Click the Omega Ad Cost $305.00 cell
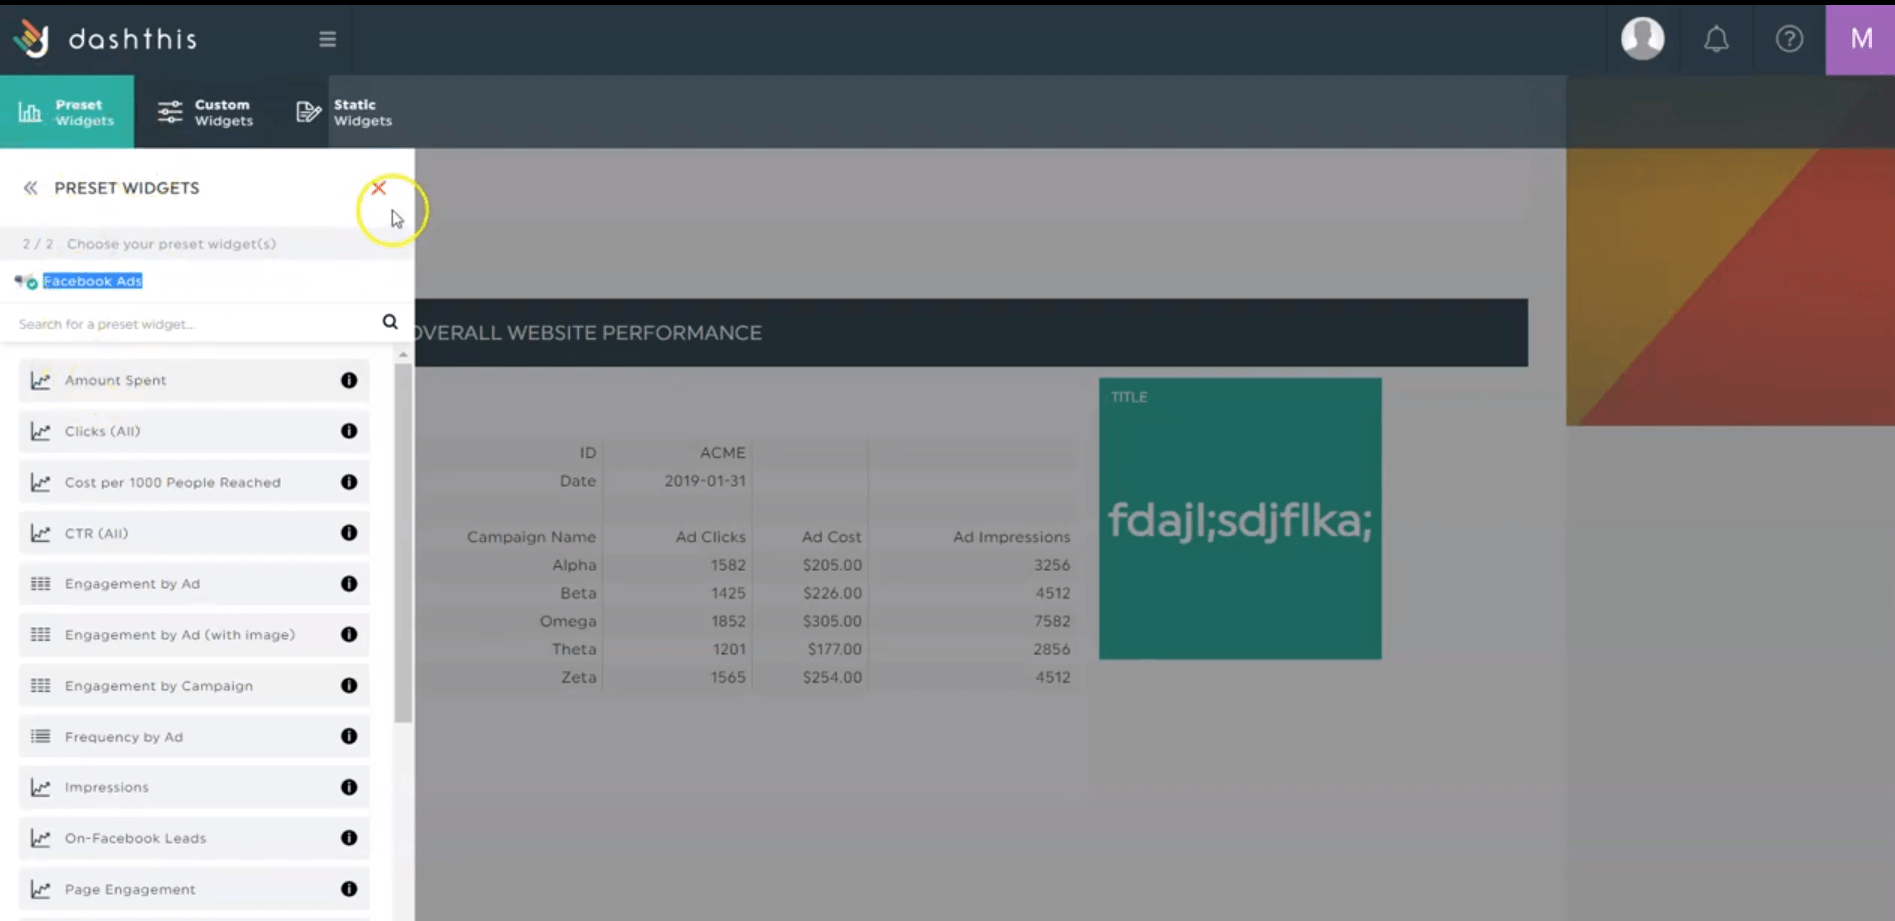The height and width of the screenshot is (921, 1895). pos(832,621)
